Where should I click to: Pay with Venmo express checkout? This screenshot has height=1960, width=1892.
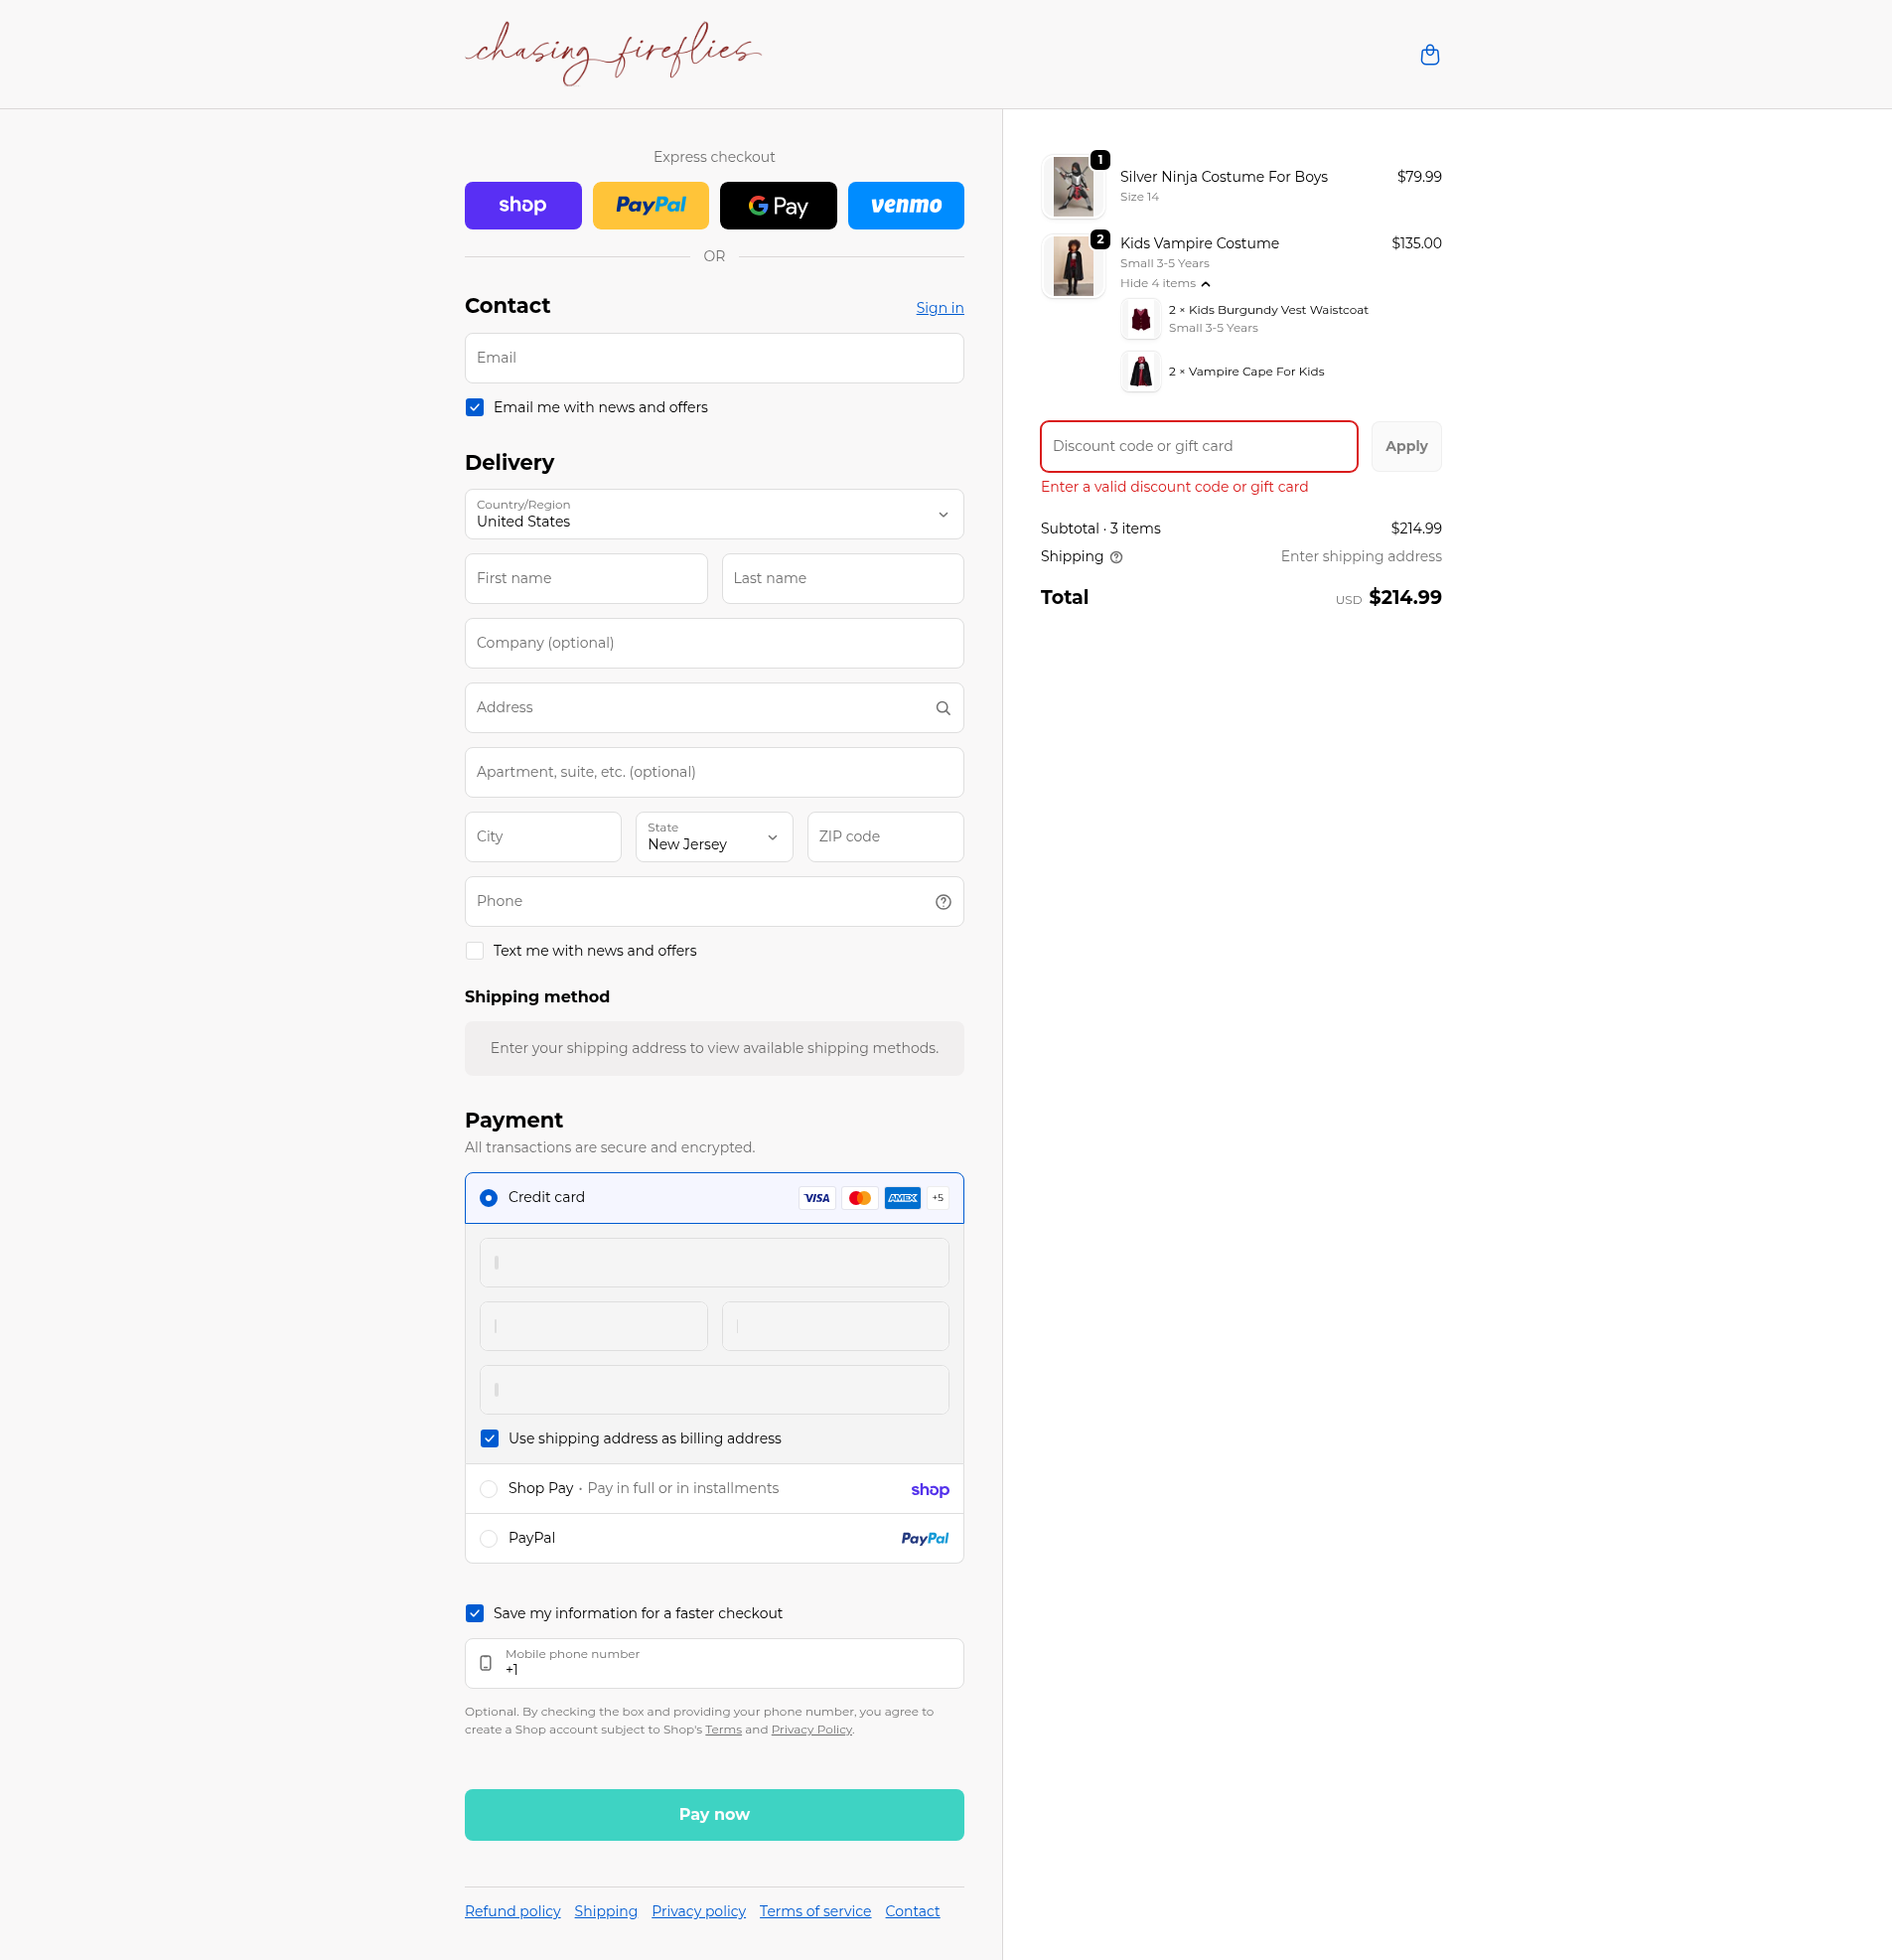(905, 206)
